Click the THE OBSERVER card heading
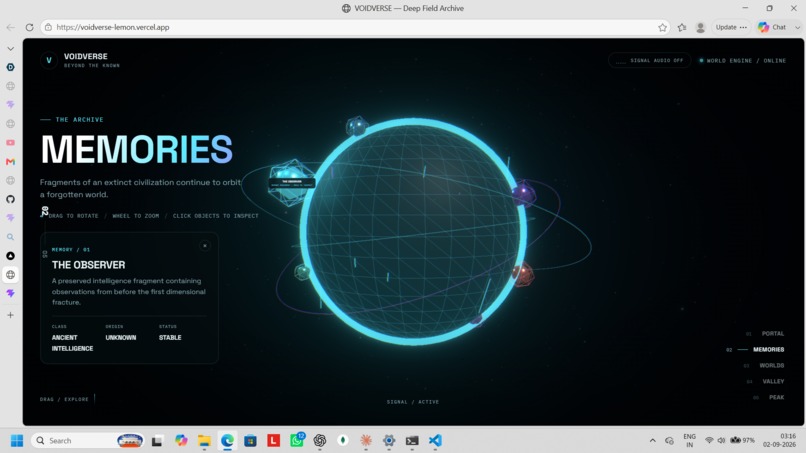 point(88,265)
